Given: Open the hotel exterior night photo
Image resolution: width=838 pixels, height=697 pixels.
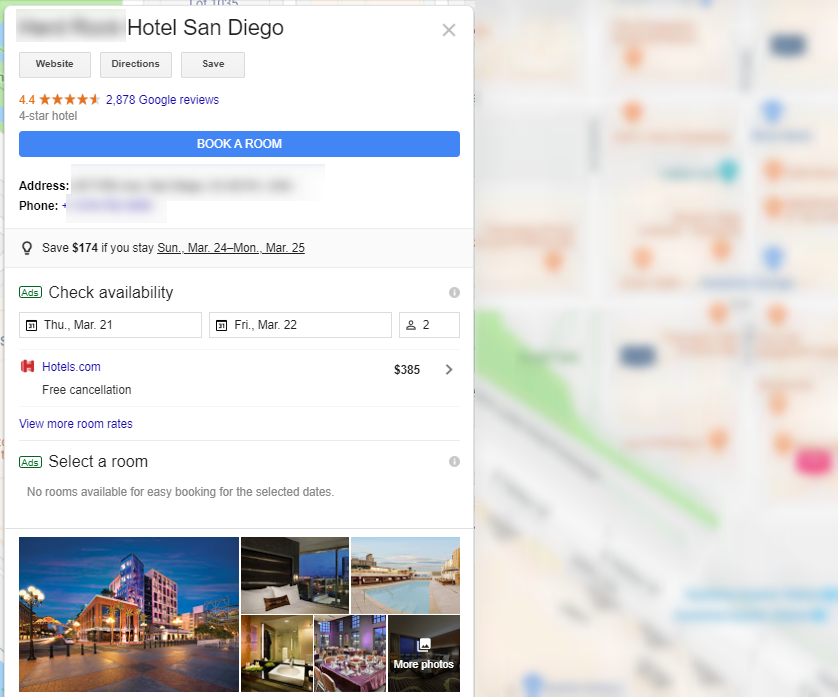Looking at the screenshot, I should [x=129, y=614].
